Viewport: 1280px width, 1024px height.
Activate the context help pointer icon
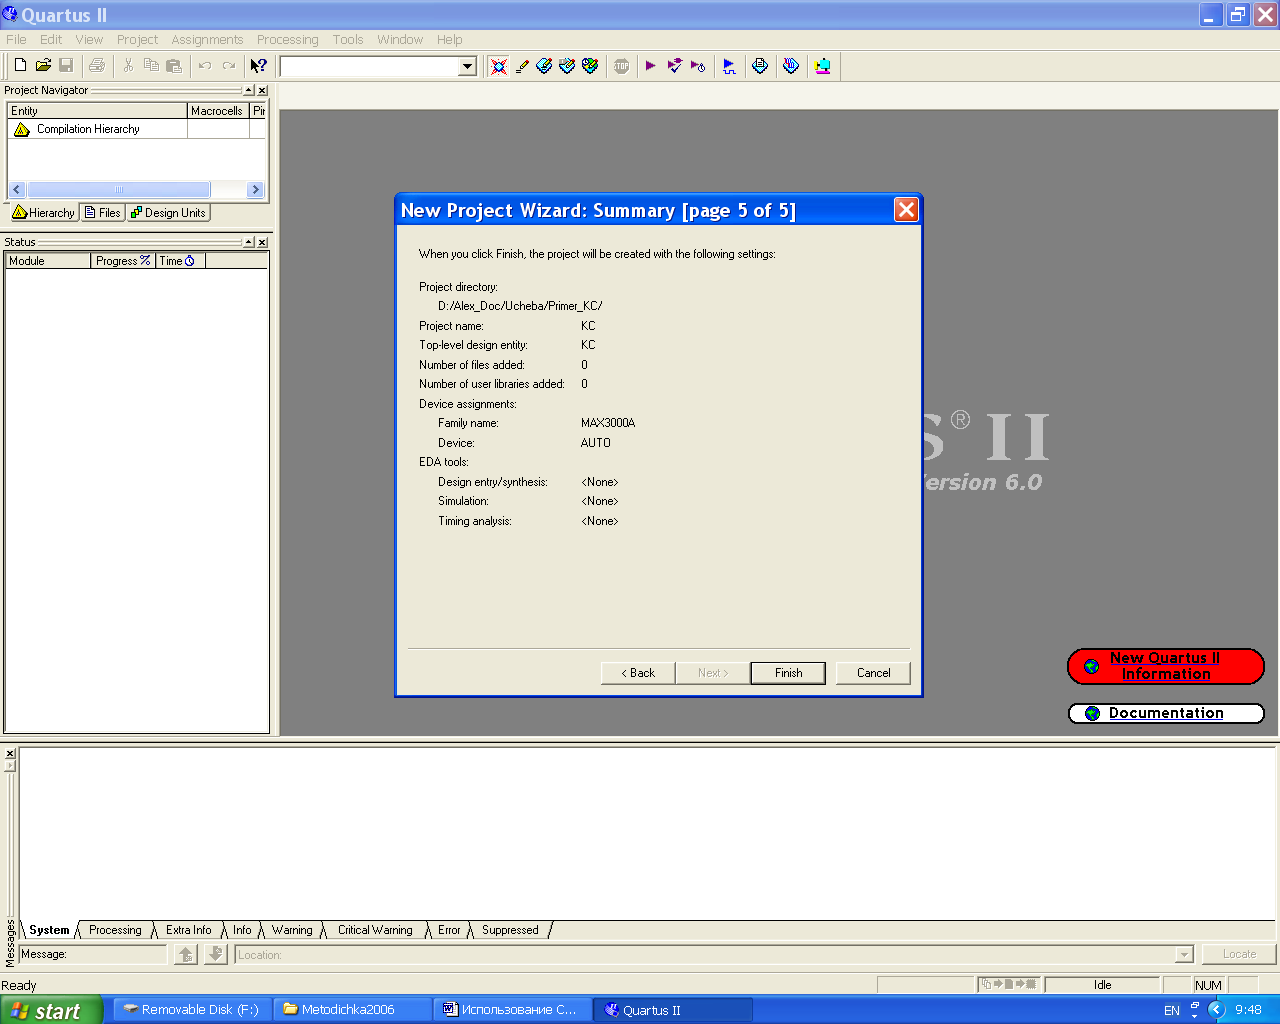pyautogui.click(x=259, y=66)
